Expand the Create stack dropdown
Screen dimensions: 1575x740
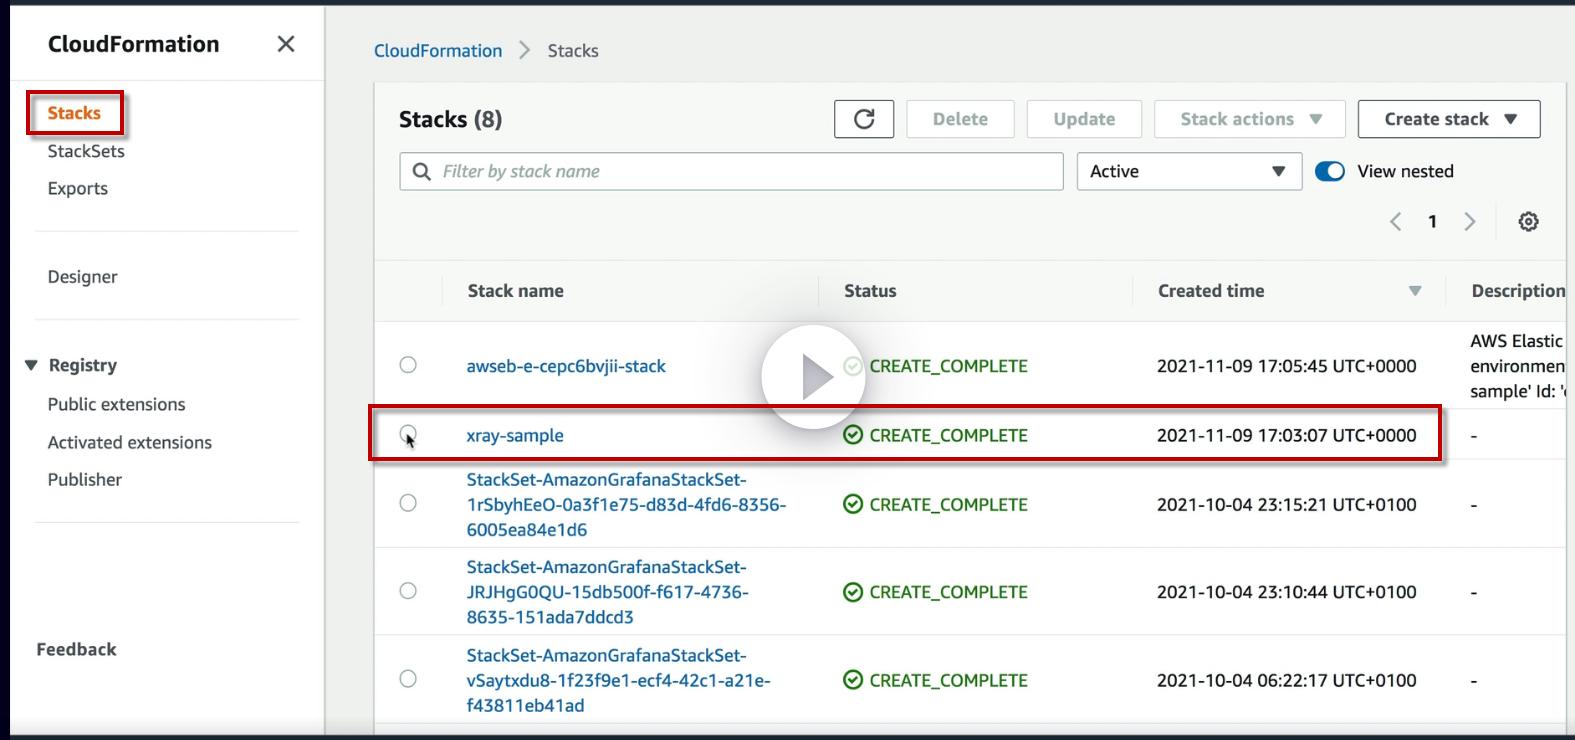tap(1448, 119)
